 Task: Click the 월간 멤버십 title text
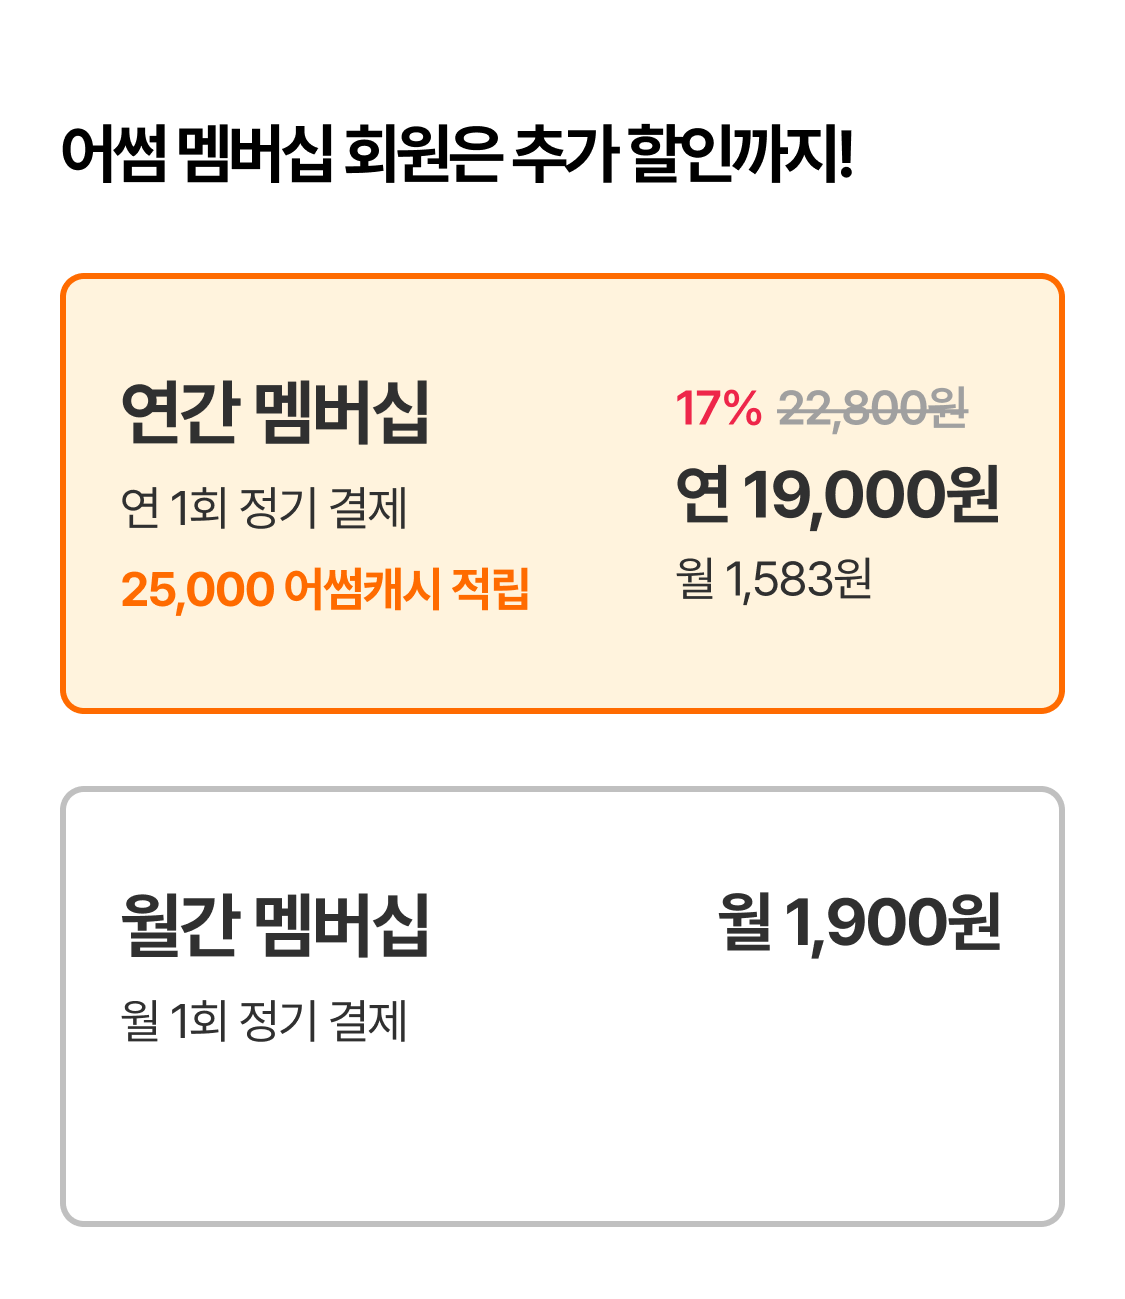pyautogui.click(x=275, y=925)
